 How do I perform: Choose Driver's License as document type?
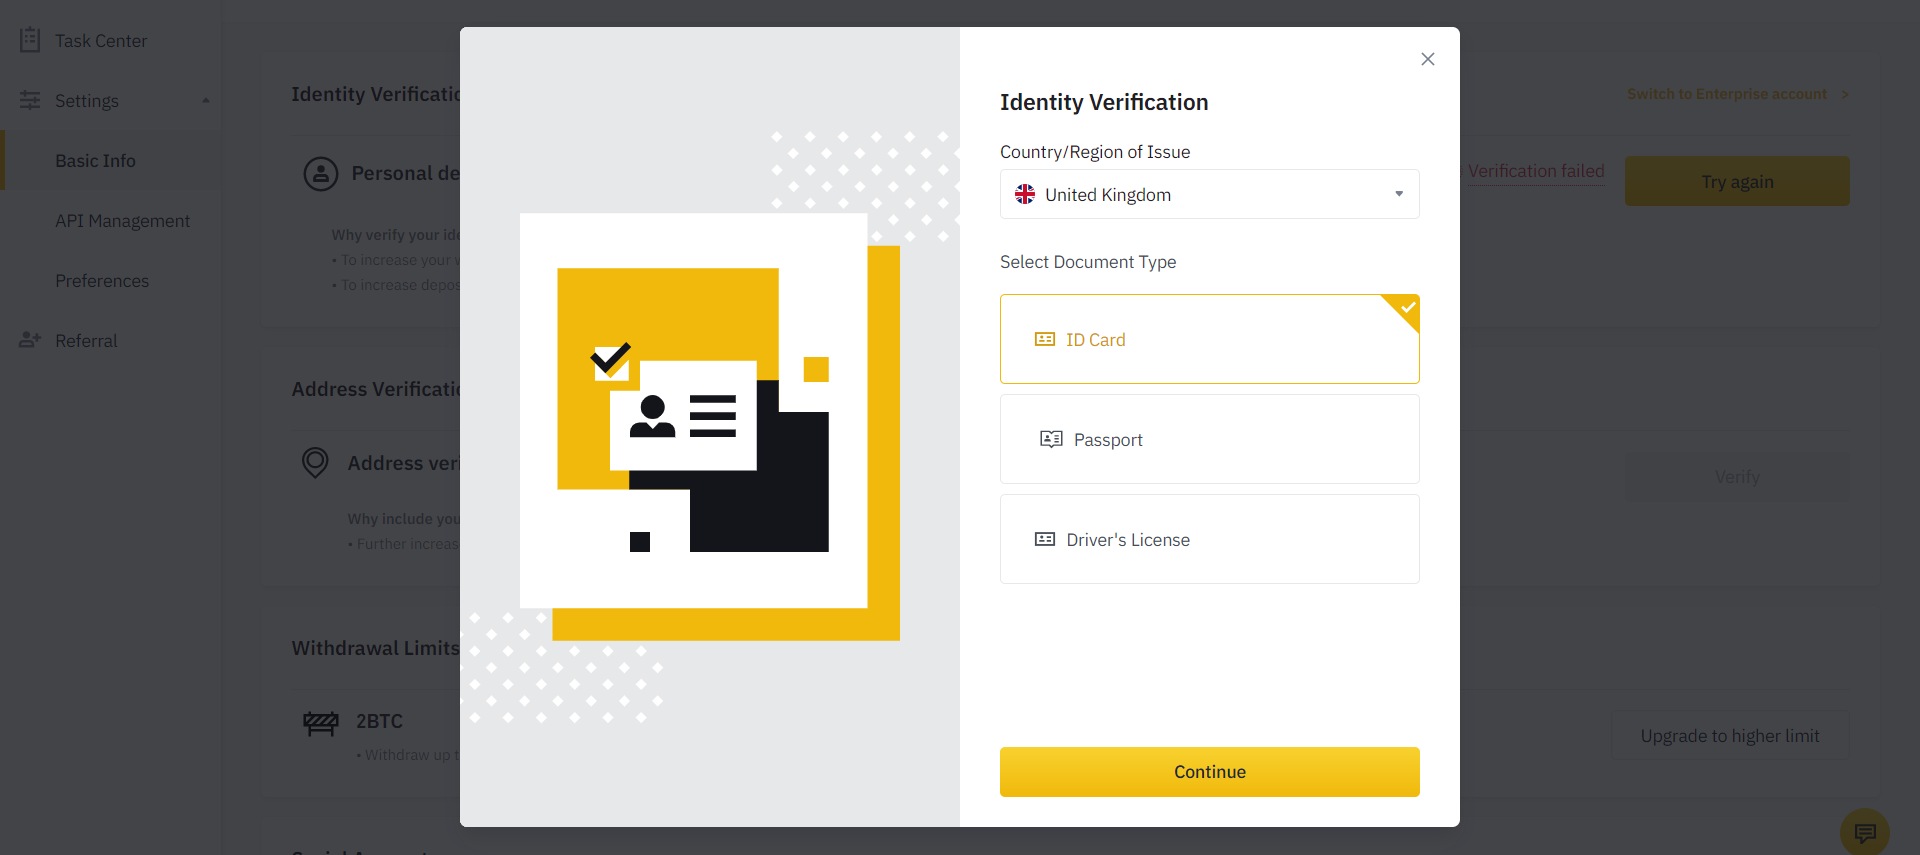(1210, 539)
